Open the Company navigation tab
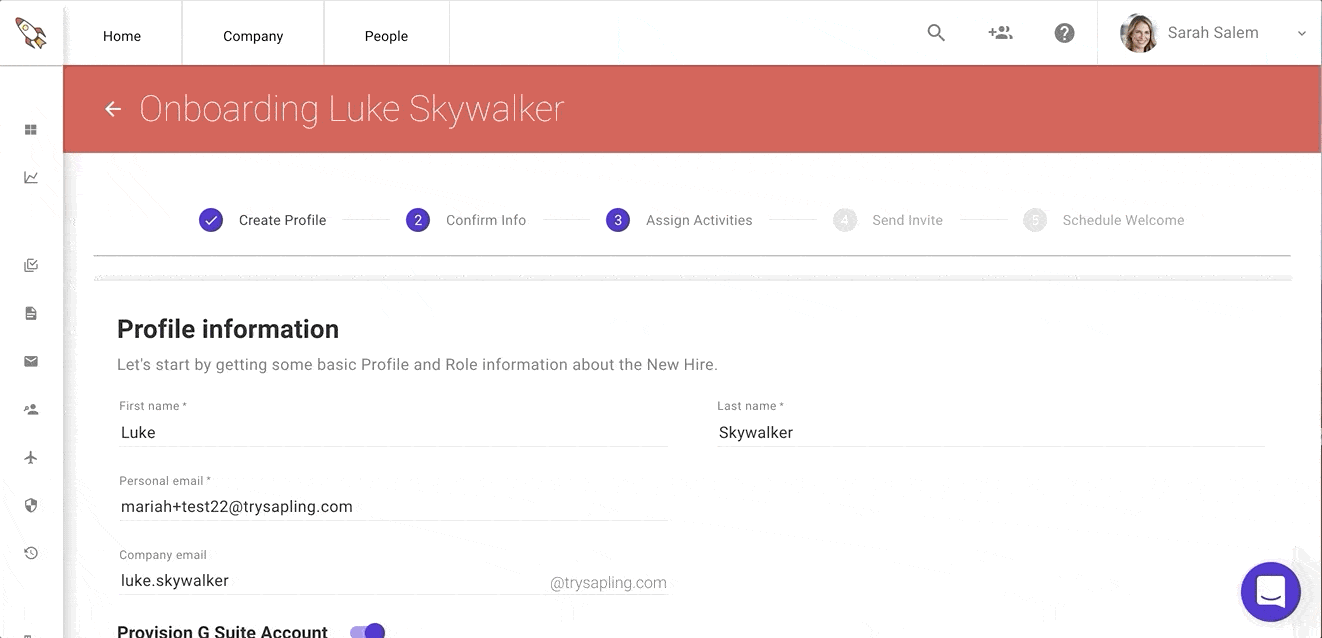Image resolution: width=1322 pixels, height=638 pixels. (253, 35)
